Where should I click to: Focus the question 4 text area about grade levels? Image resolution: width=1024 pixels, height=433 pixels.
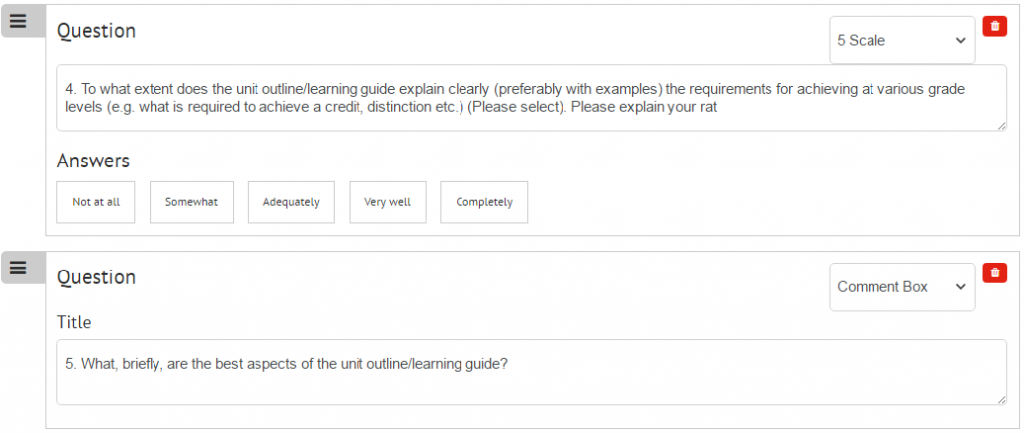click(532, 98)
